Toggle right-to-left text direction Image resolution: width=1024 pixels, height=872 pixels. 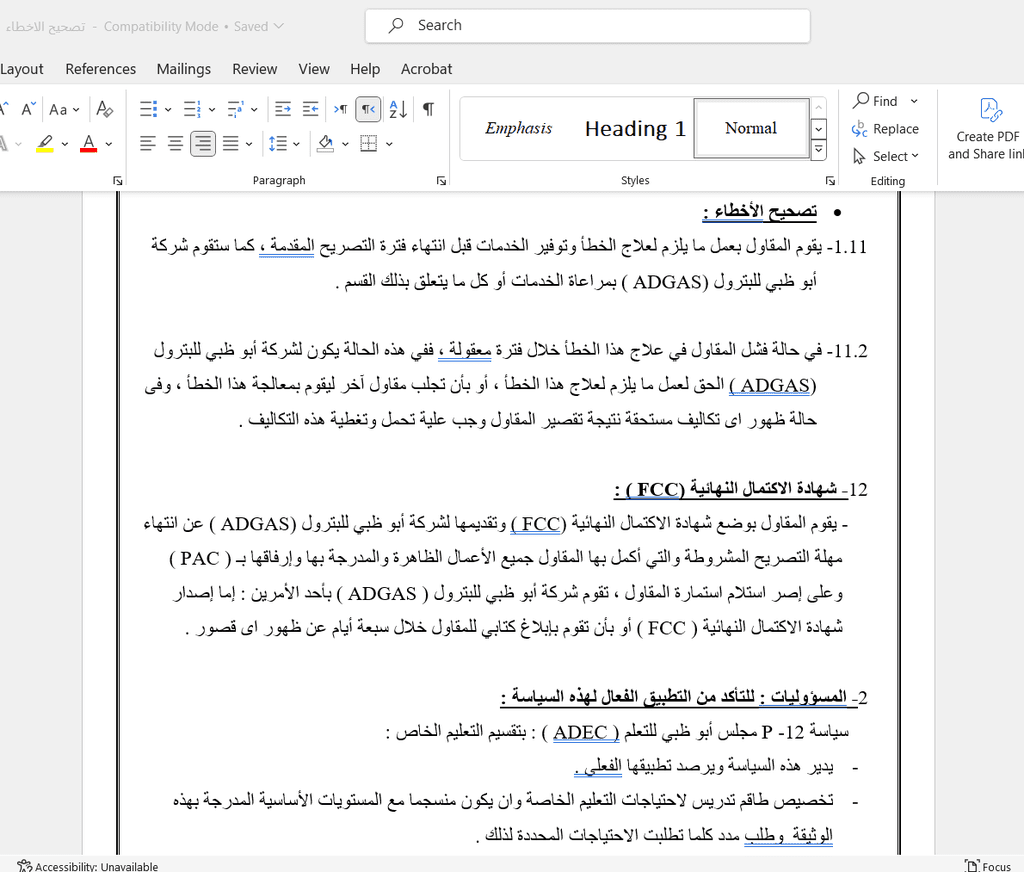(x=368, y=109)
